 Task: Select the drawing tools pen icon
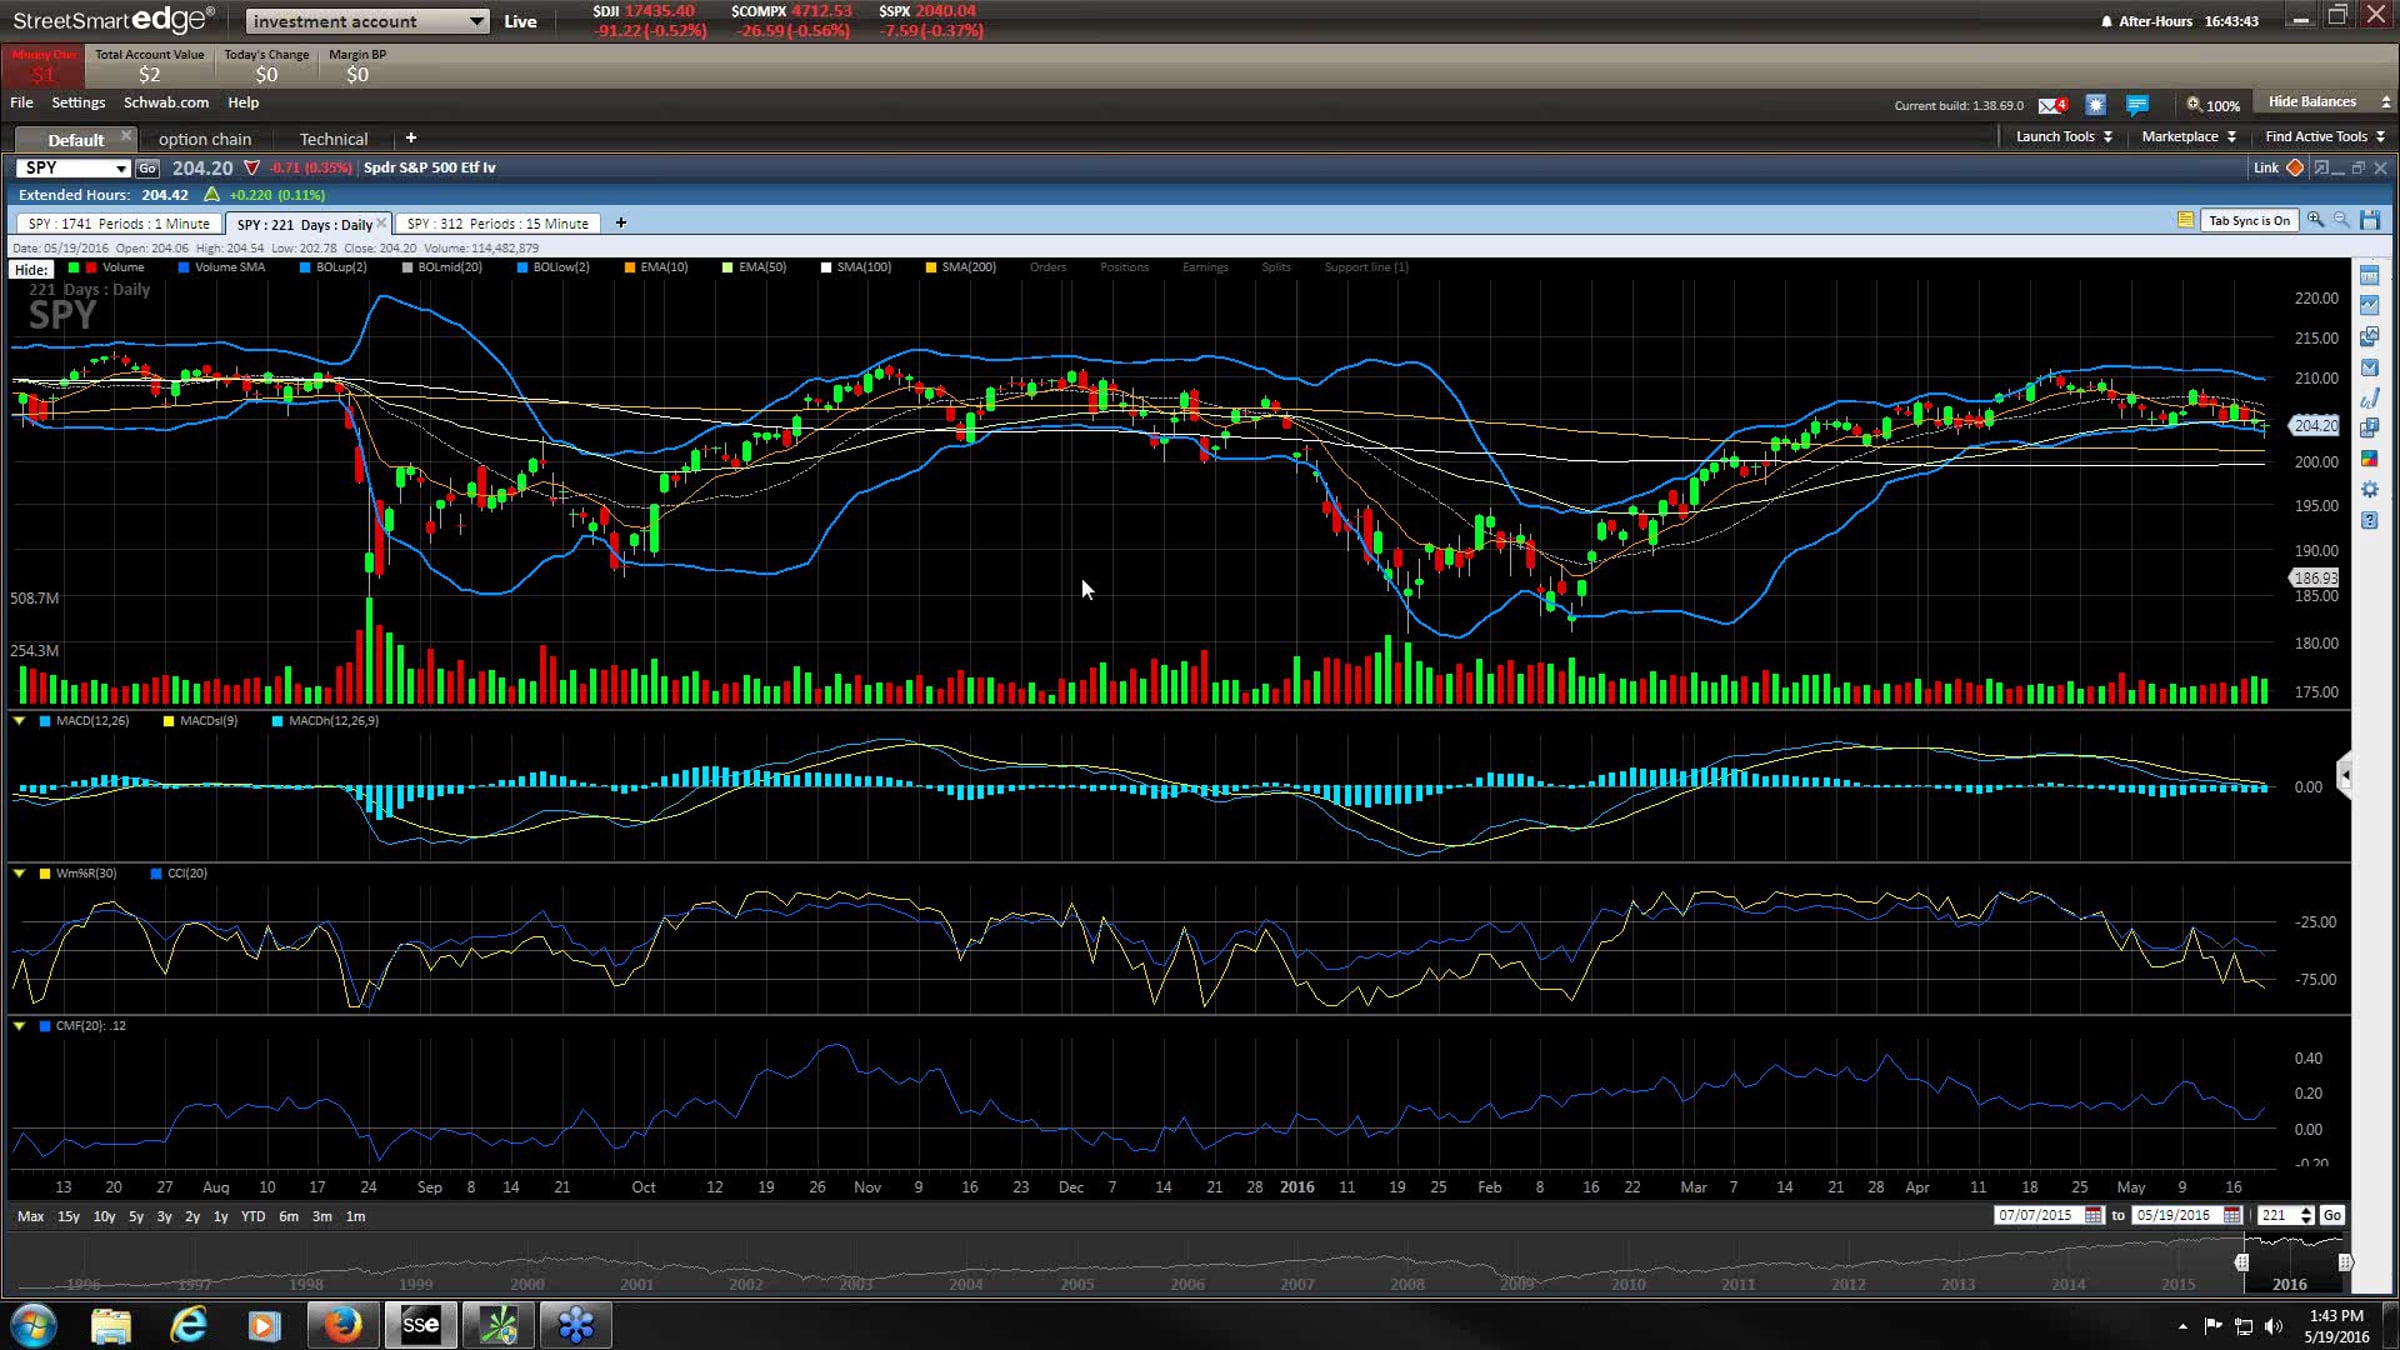pyautogui.click(x=2369, y=399)
